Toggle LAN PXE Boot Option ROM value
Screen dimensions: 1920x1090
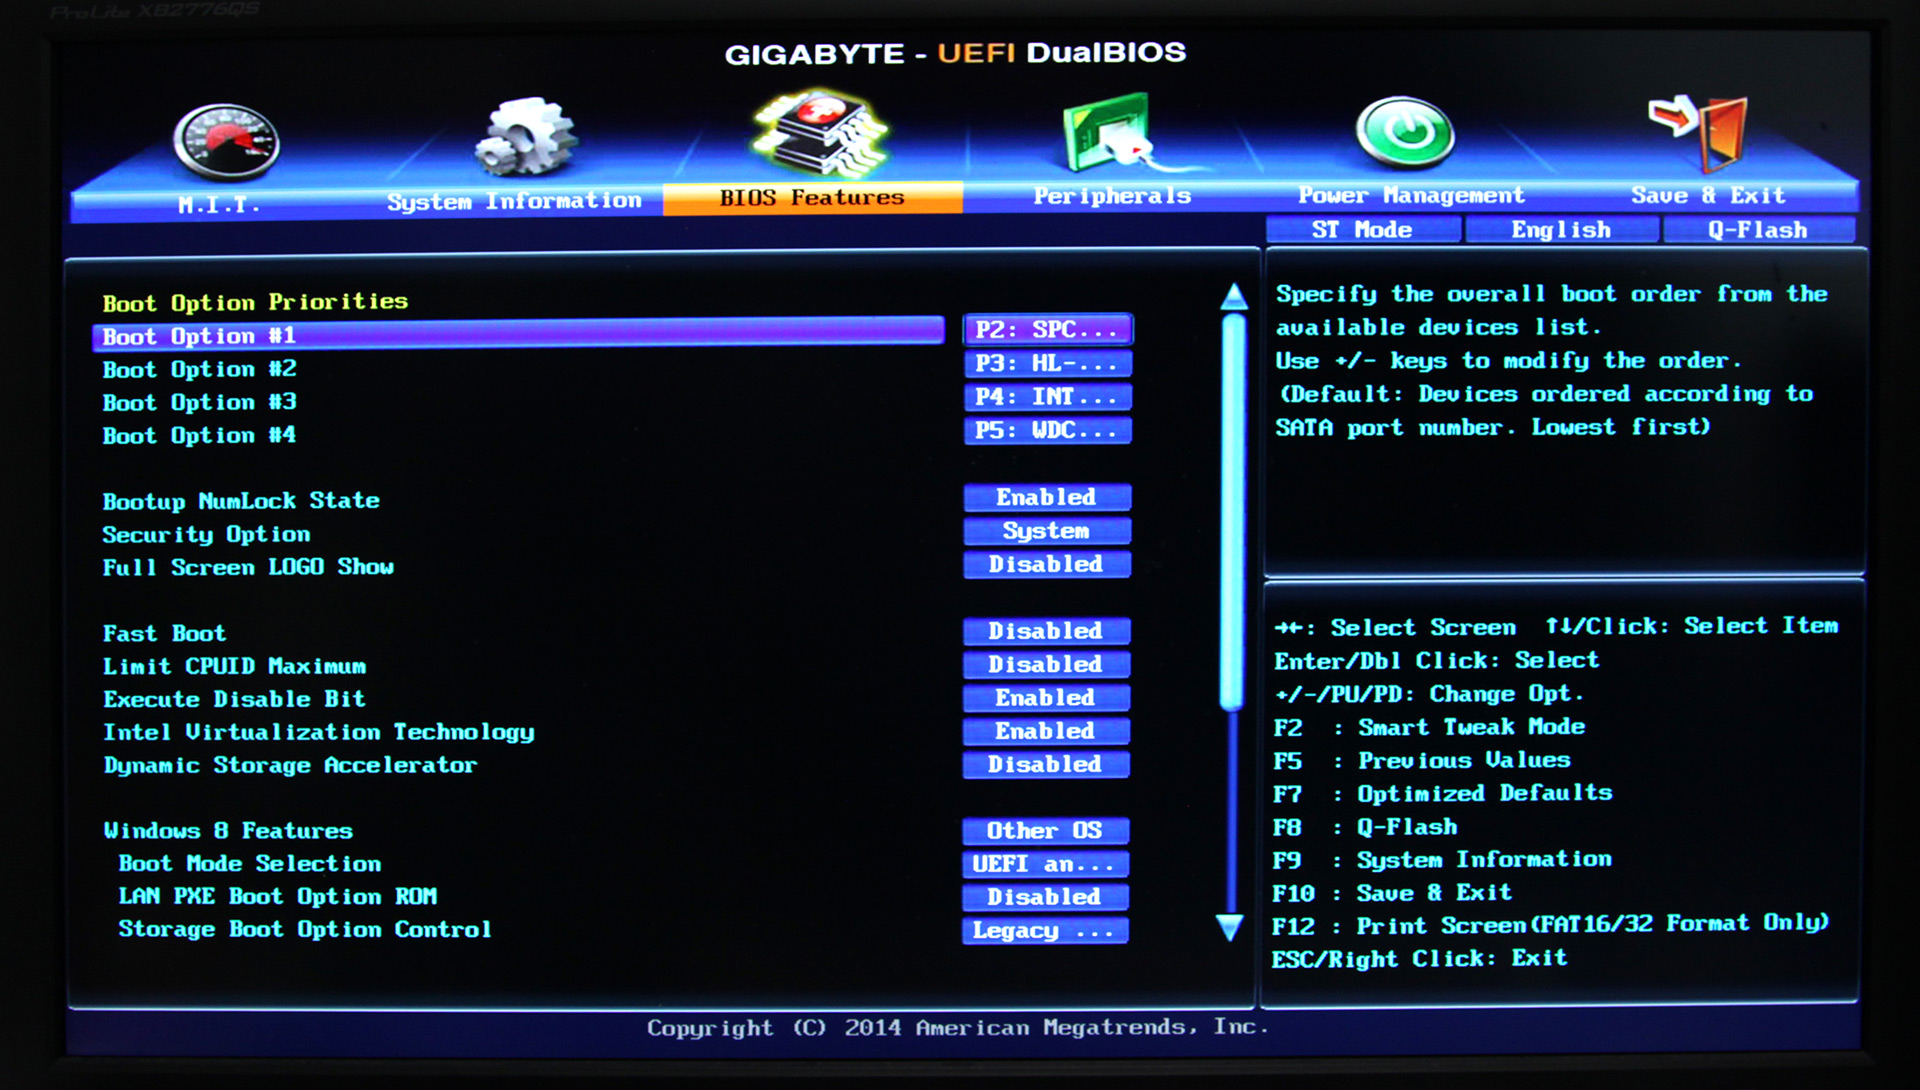(1045, 897)
